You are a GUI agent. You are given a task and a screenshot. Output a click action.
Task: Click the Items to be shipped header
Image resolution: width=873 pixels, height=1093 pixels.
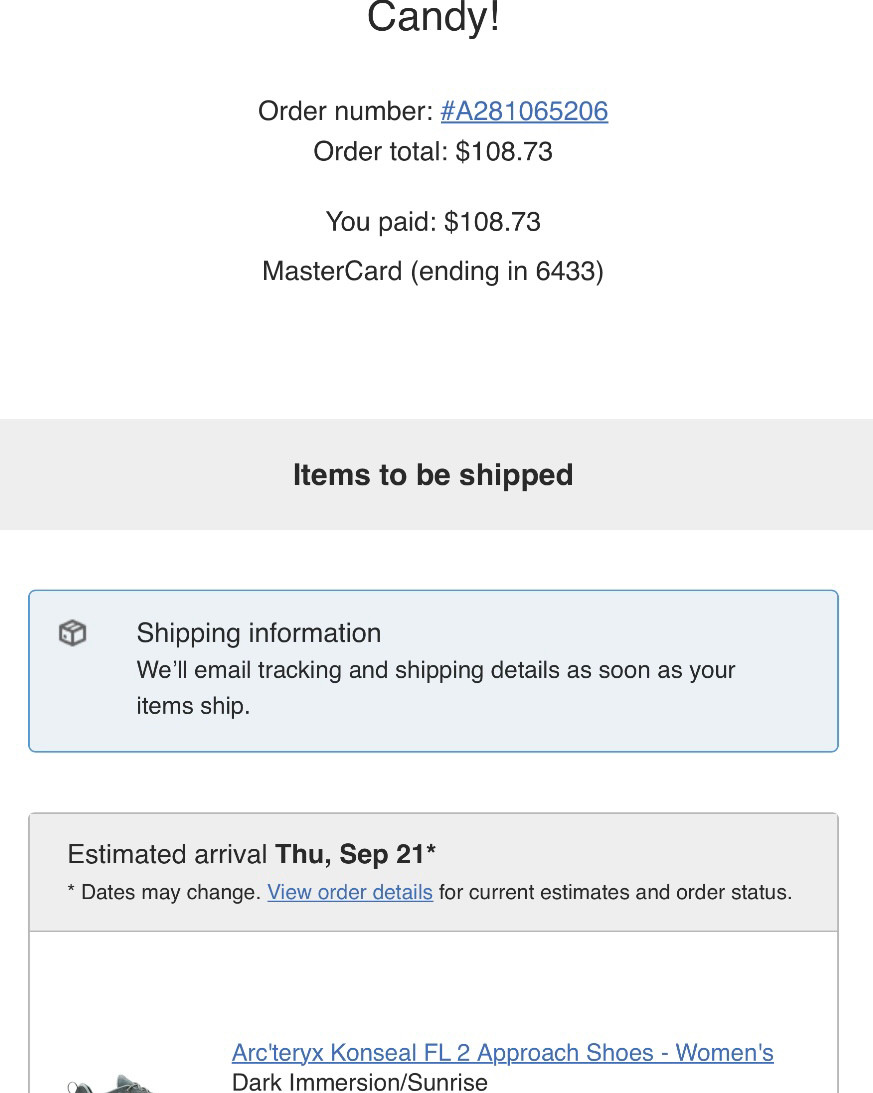(x=433, y=475)
